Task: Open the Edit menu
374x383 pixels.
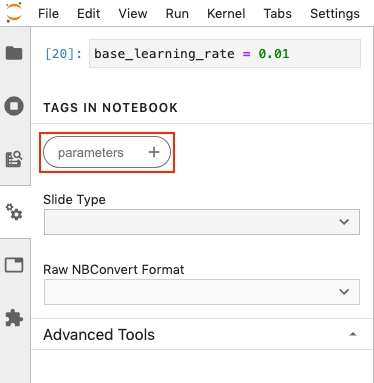Action: pyautogui.click(x=88, y=14)
